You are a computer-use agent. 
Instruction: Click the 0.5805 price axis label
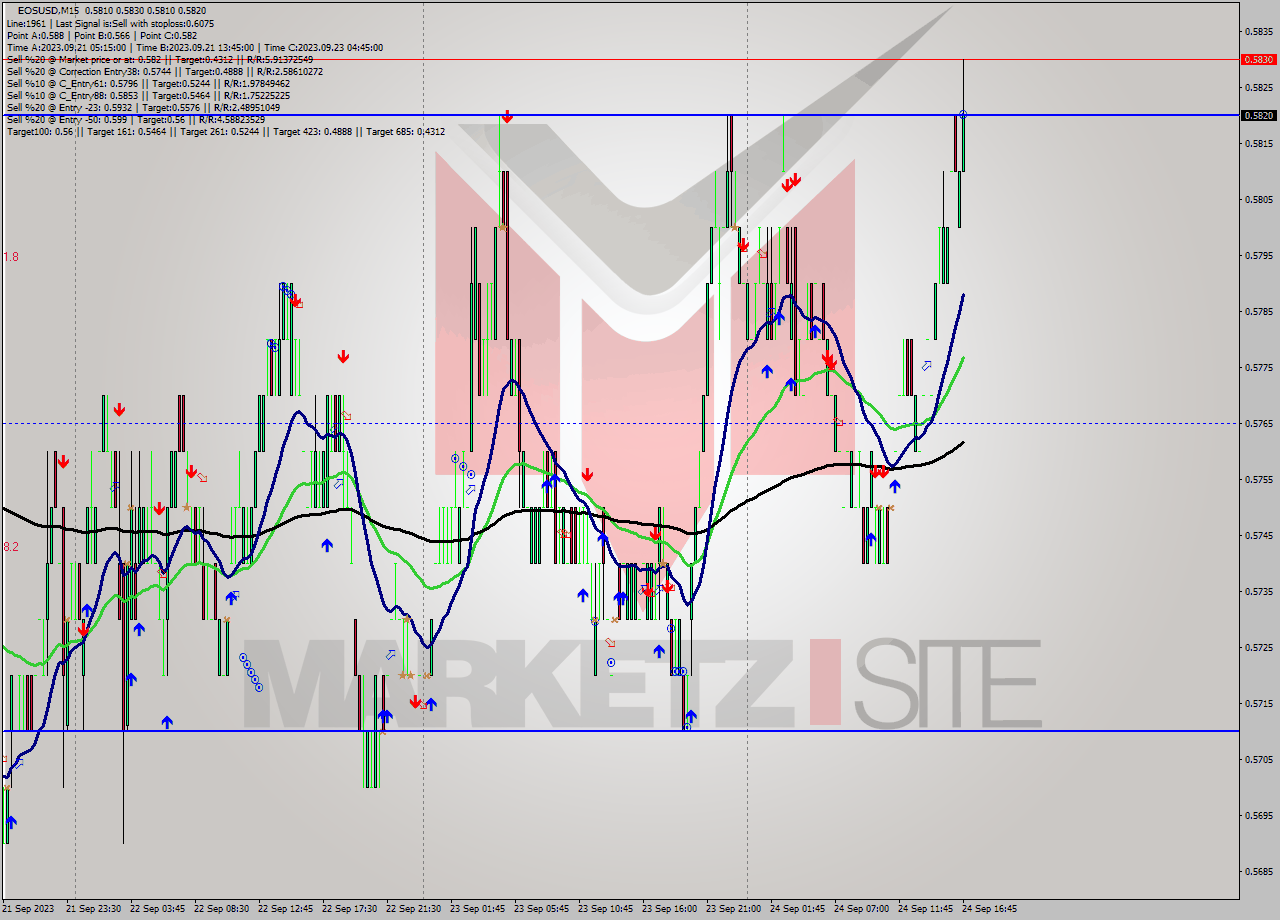point(1258,199)
